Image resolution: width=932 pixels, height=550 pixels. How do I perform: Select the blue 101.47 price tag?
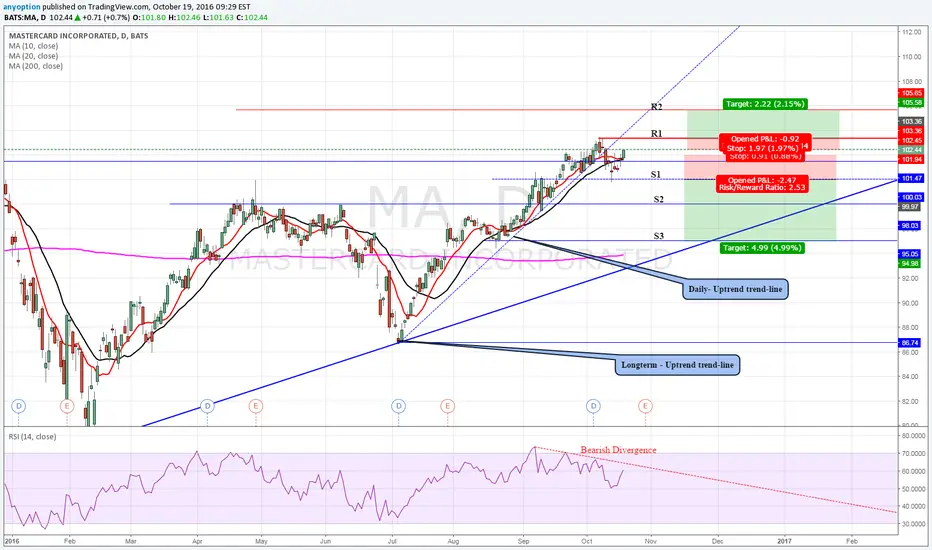pos(911,178)
